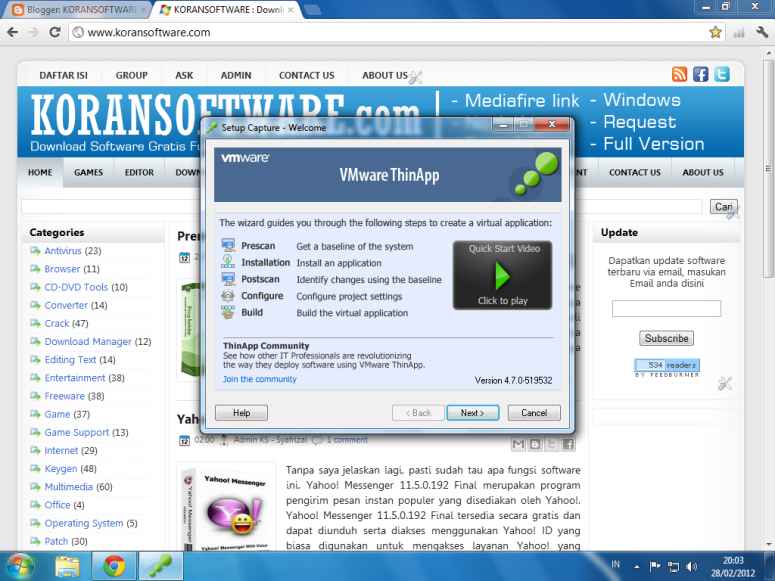The height and width of the screenshot is (581, 775).
Task: Open File Explorer from the taskbar
Action: tap(68, 566)
